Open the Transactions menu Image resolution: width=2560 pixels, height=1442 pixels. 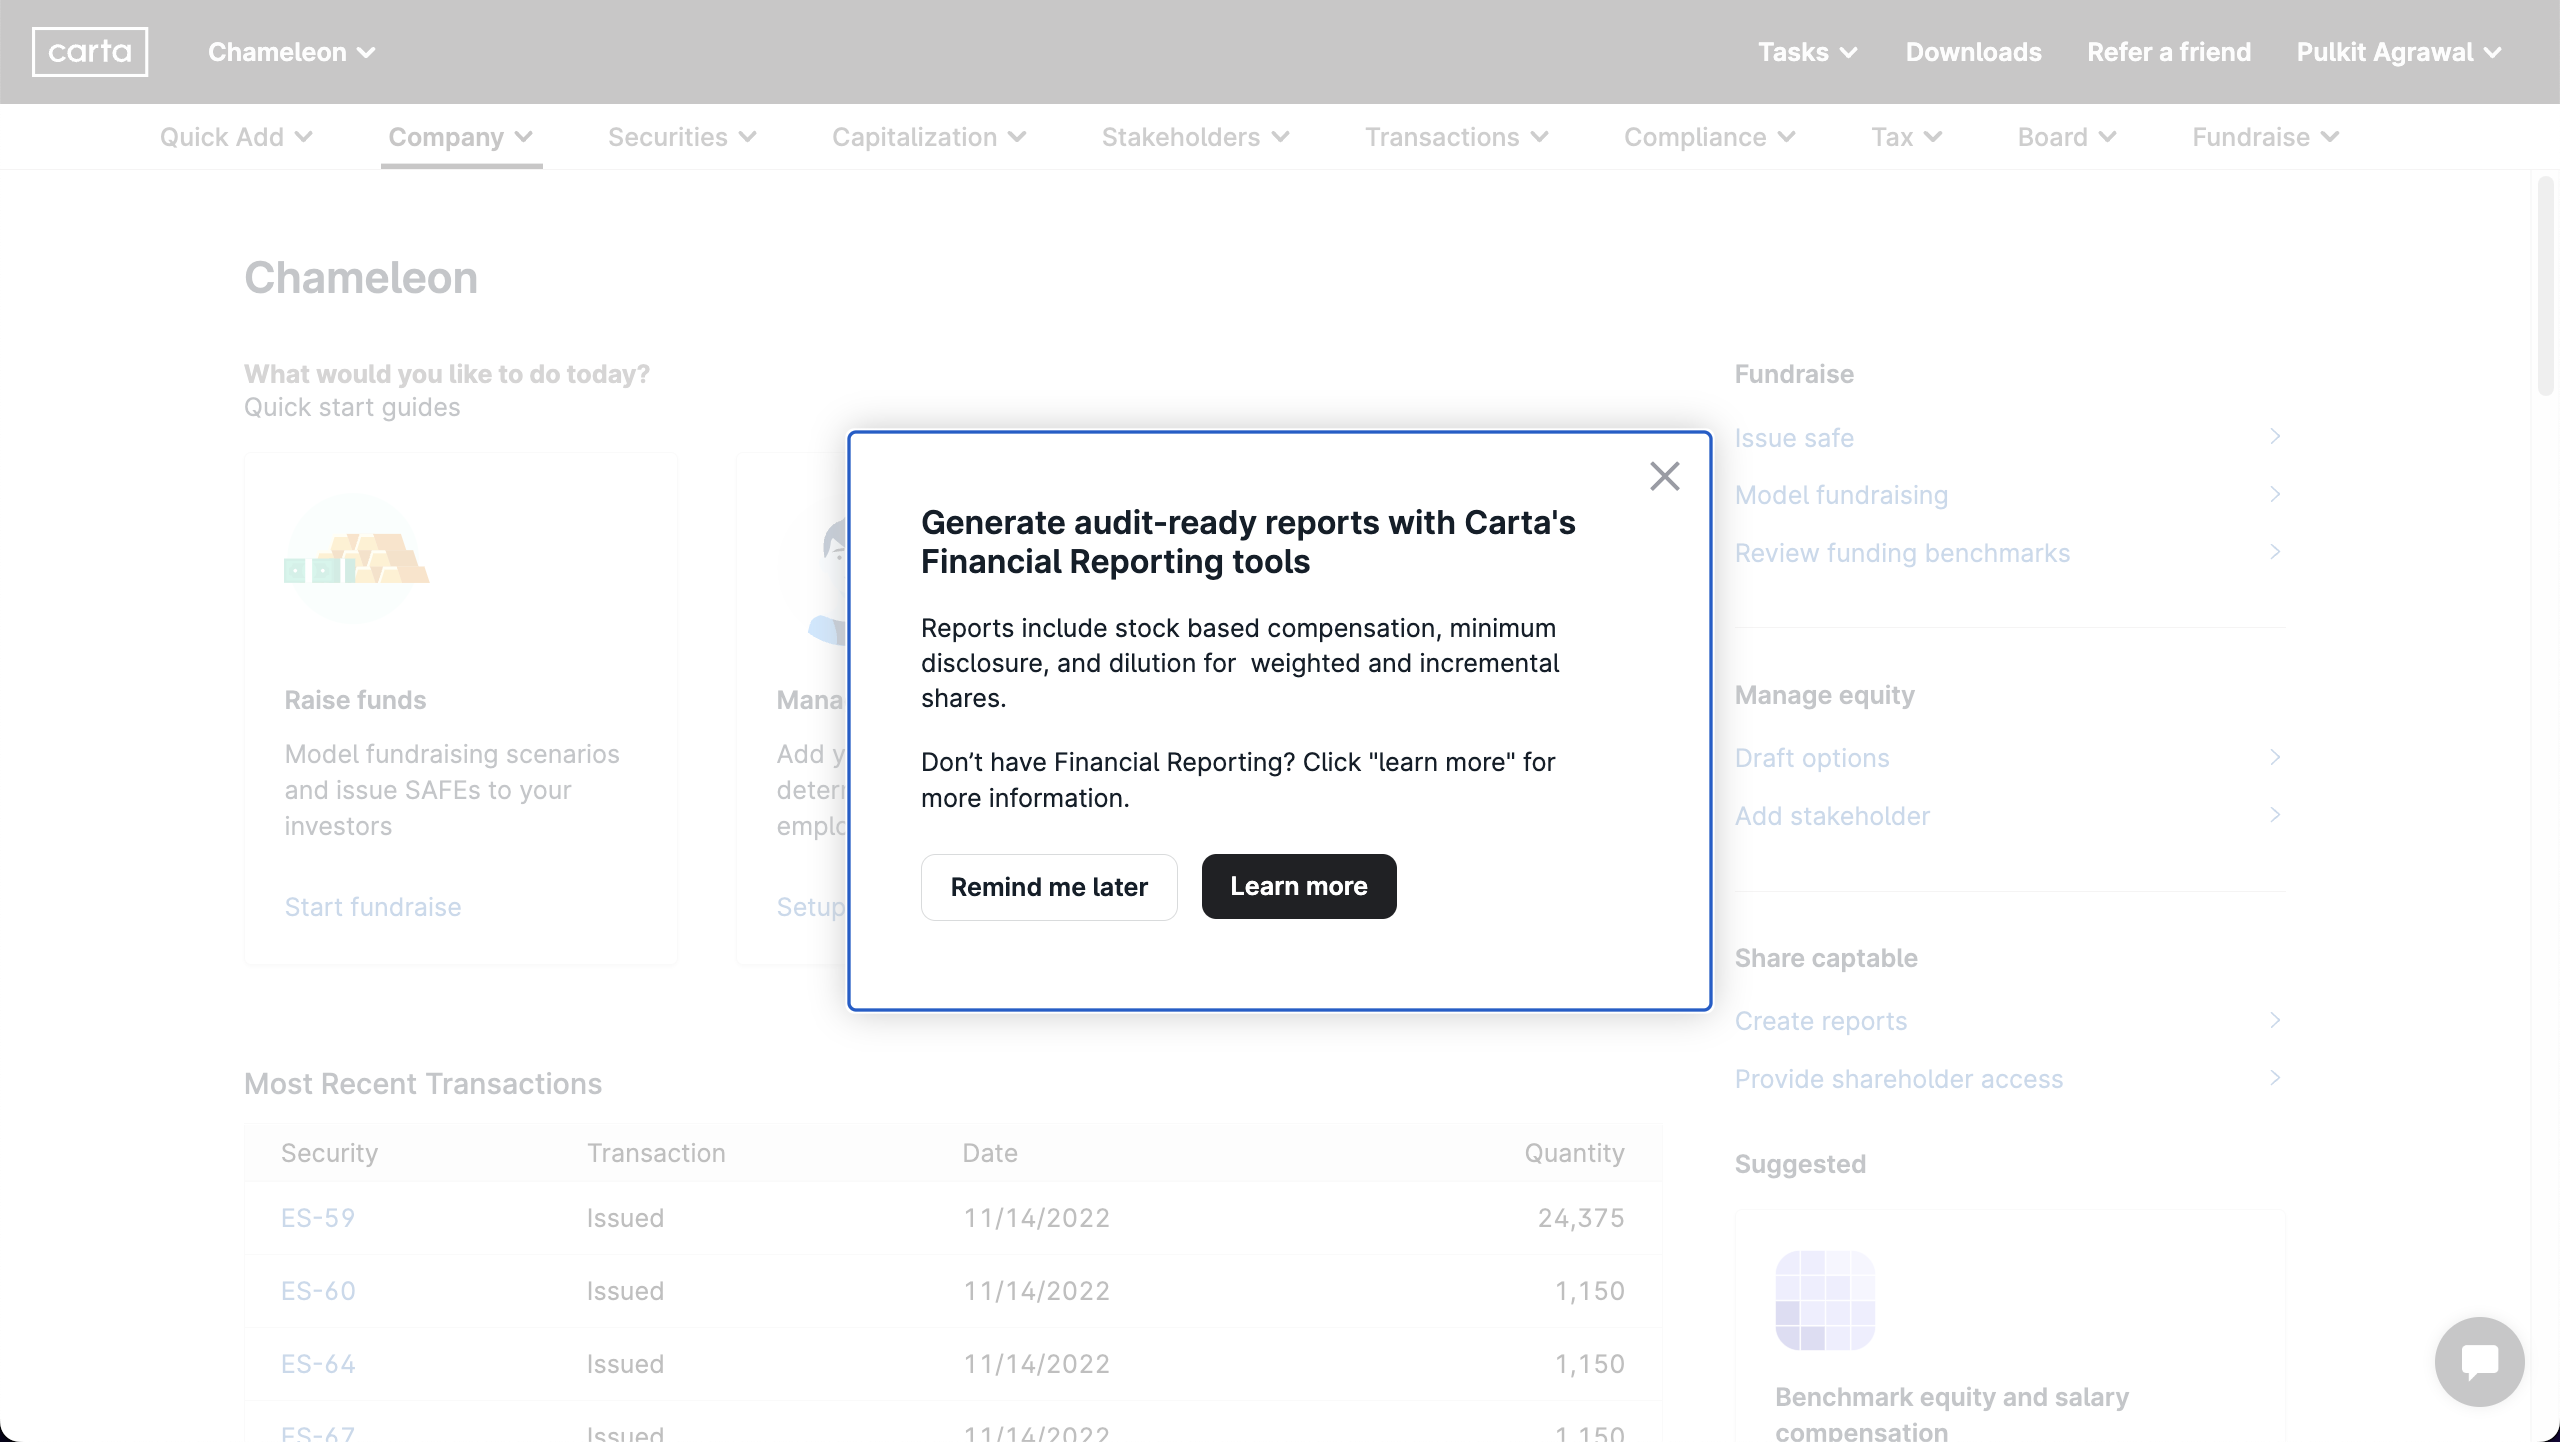coord(1457,137)
